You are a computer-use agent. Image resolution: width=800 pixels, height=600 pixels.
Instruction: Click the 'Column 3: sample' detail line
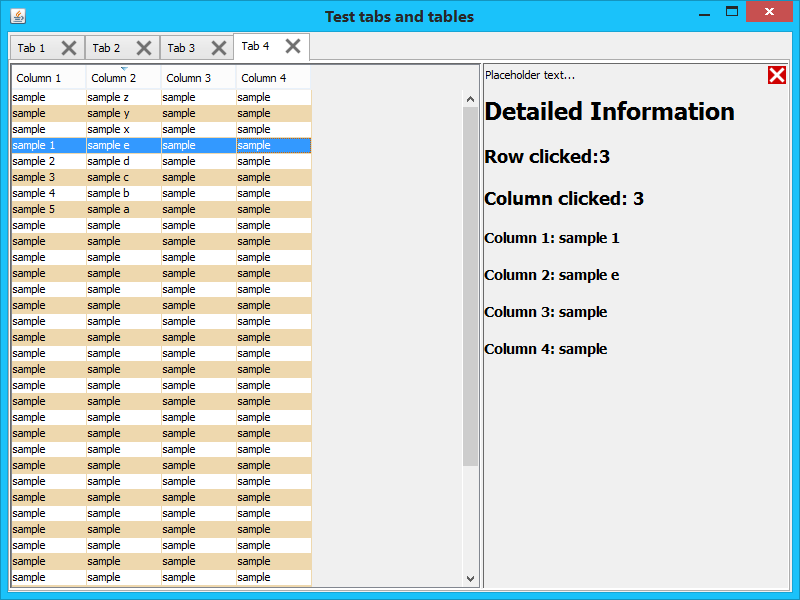(546, 312)
